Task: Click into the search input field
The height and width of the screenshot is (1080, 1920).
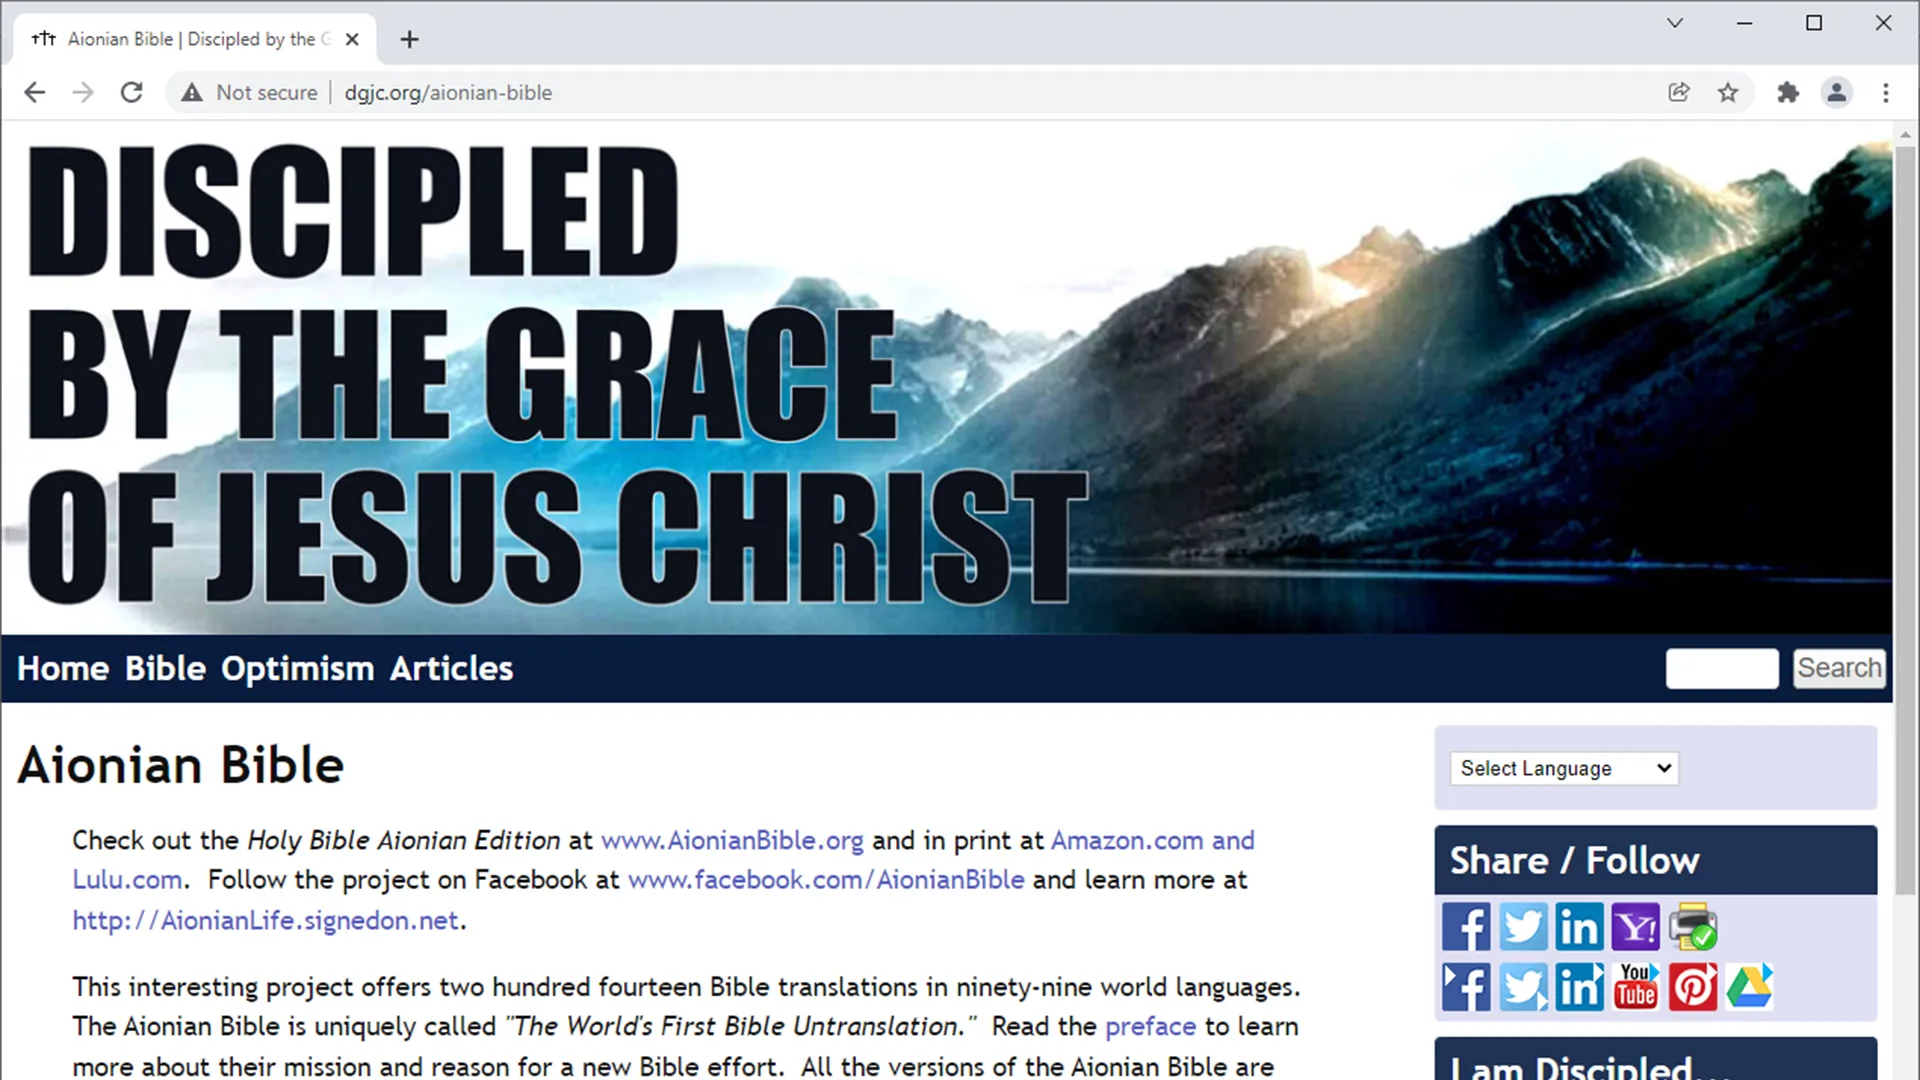Action: click(1721, 667)
